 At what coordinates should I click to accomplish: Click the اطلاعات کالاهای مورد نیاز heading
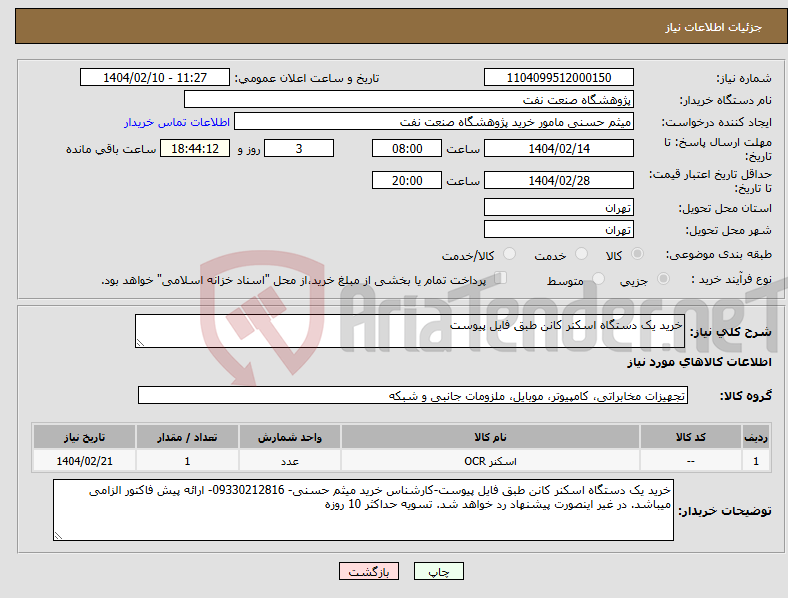pyautogui.click(x=699, y=362)
